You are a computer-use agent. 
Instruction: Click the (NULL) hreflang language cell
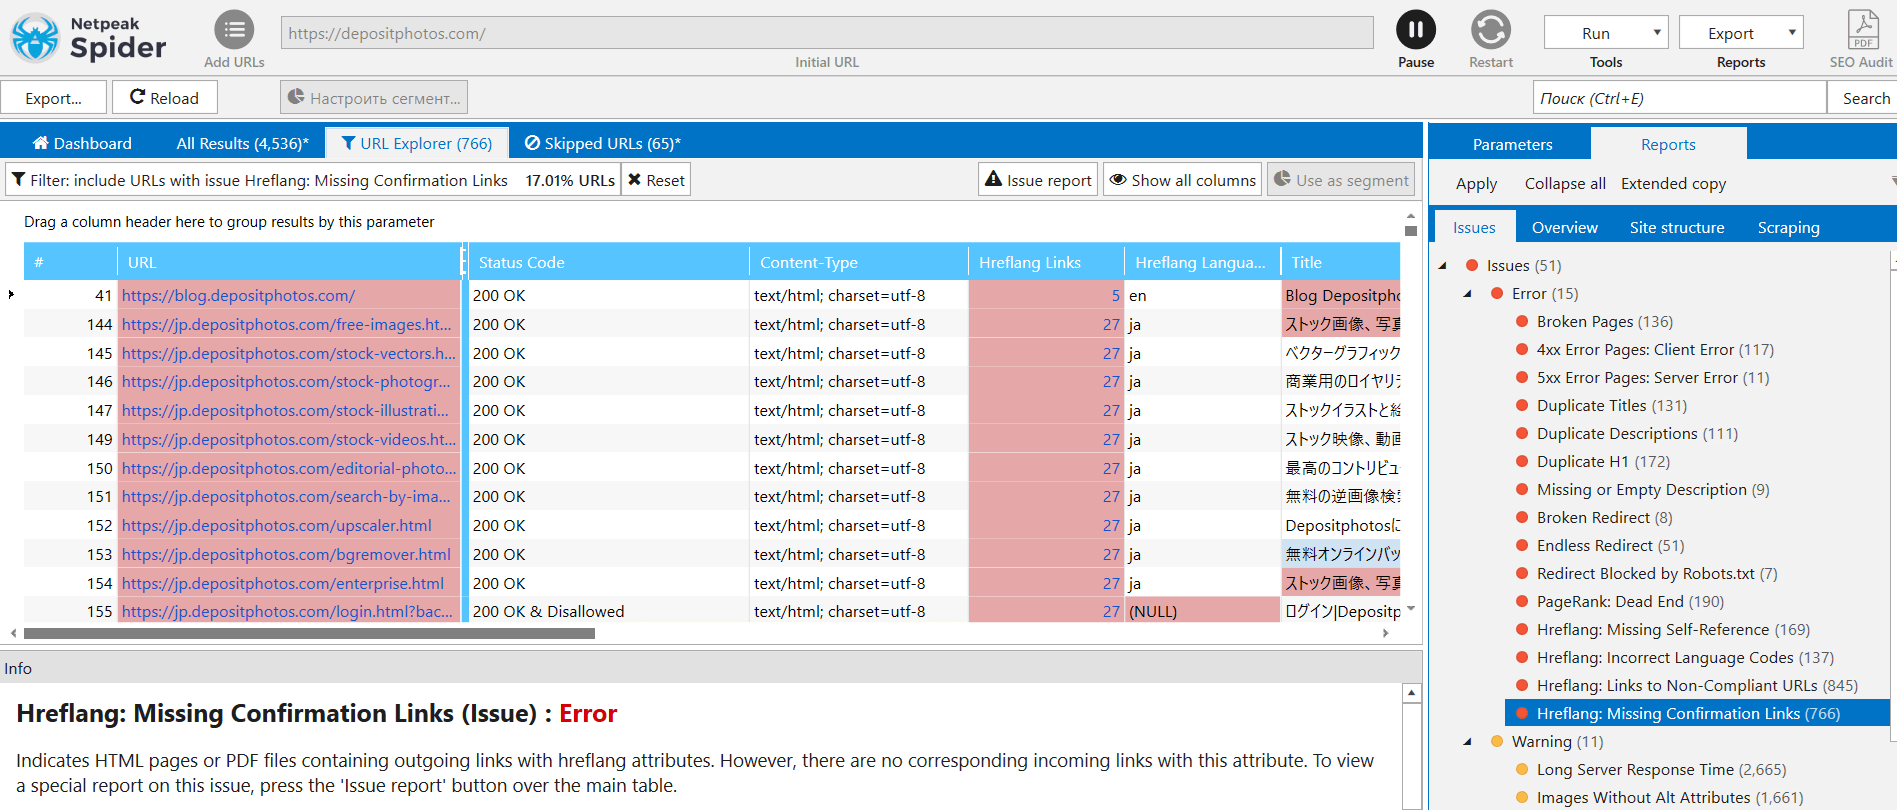pyautogui.click(x=1202, y=612)
